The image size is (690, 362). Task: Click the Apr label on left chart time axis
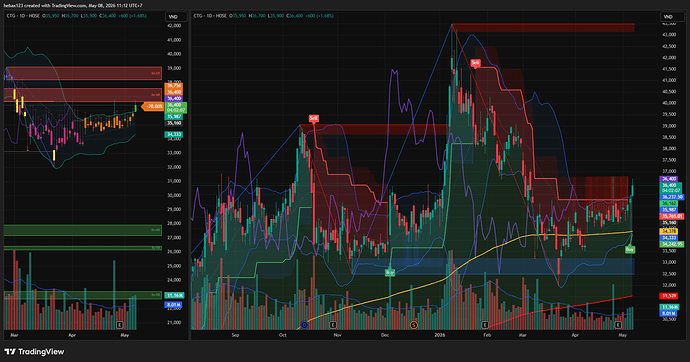click(72, 335)
